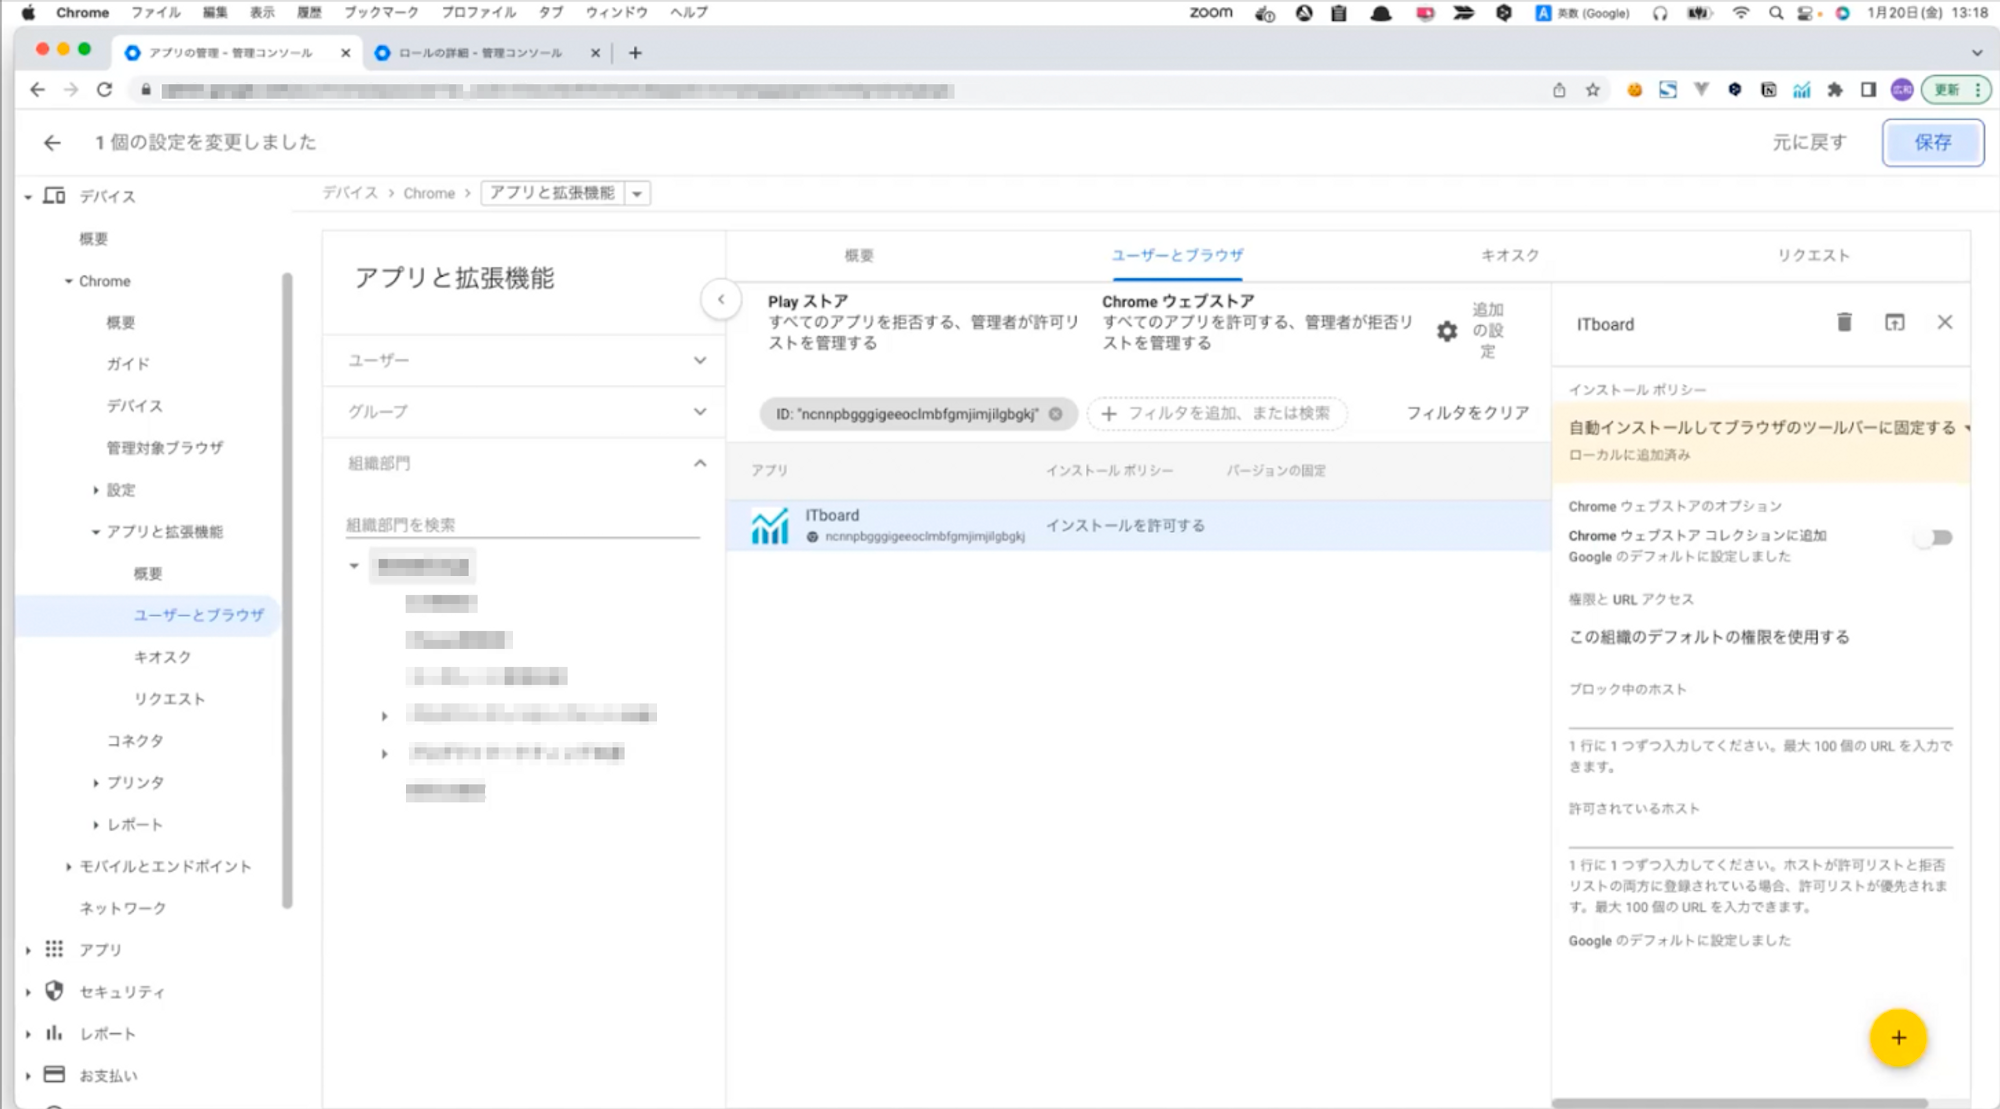Click the 保存 button
Viewport: 2000px width, 1109px height.
(1931, 143)
